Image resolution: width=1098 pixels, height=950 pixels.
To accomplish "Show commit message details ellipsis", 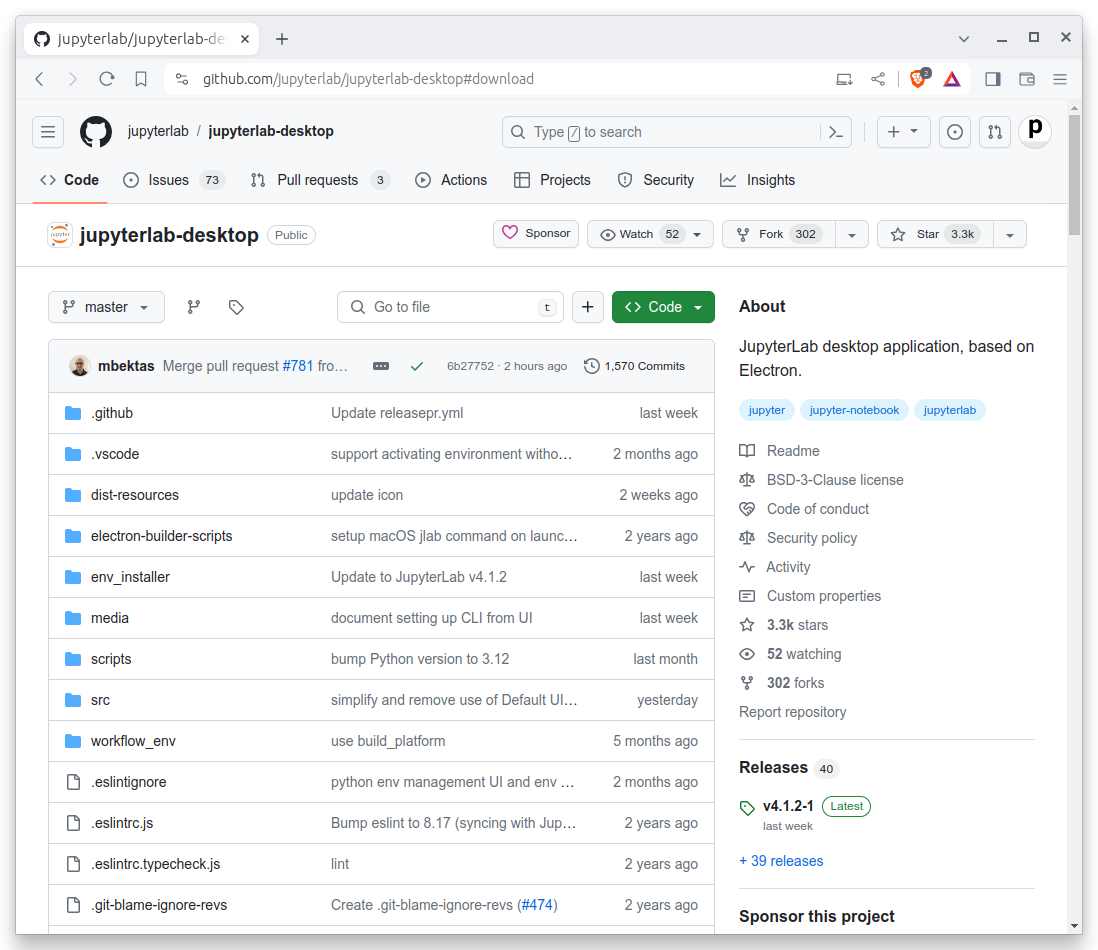I will tap(381, 366).
